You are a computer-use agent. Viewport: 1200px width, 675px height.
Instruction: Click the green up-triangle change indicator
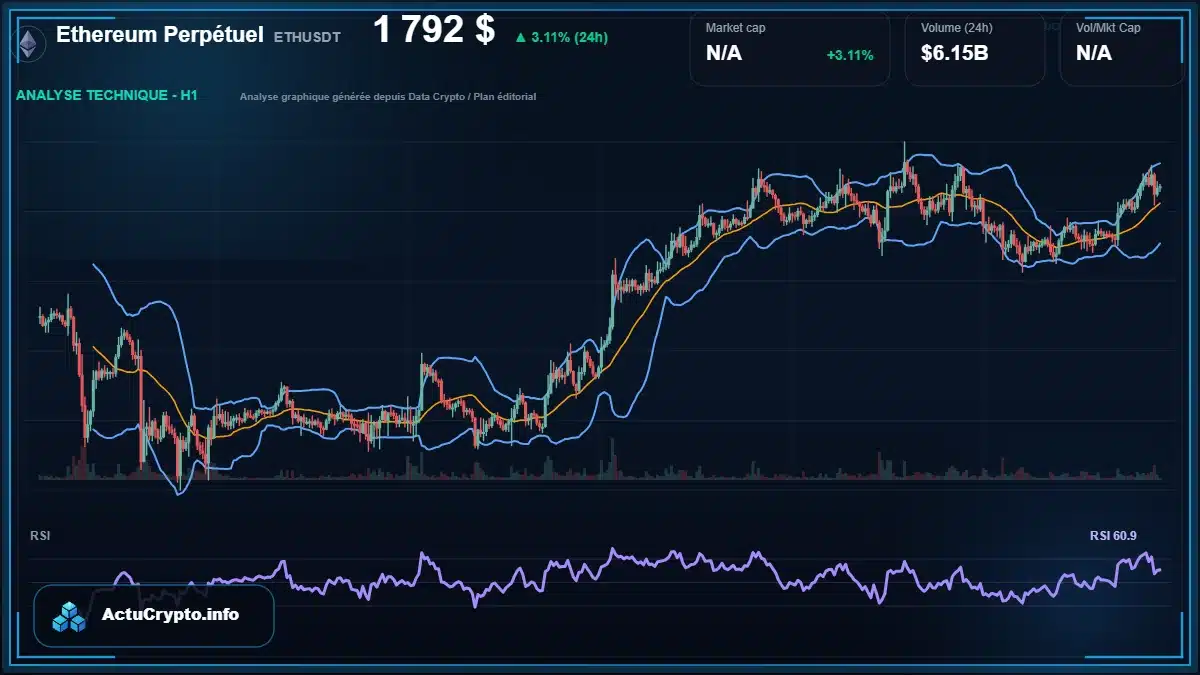(520, 37)
